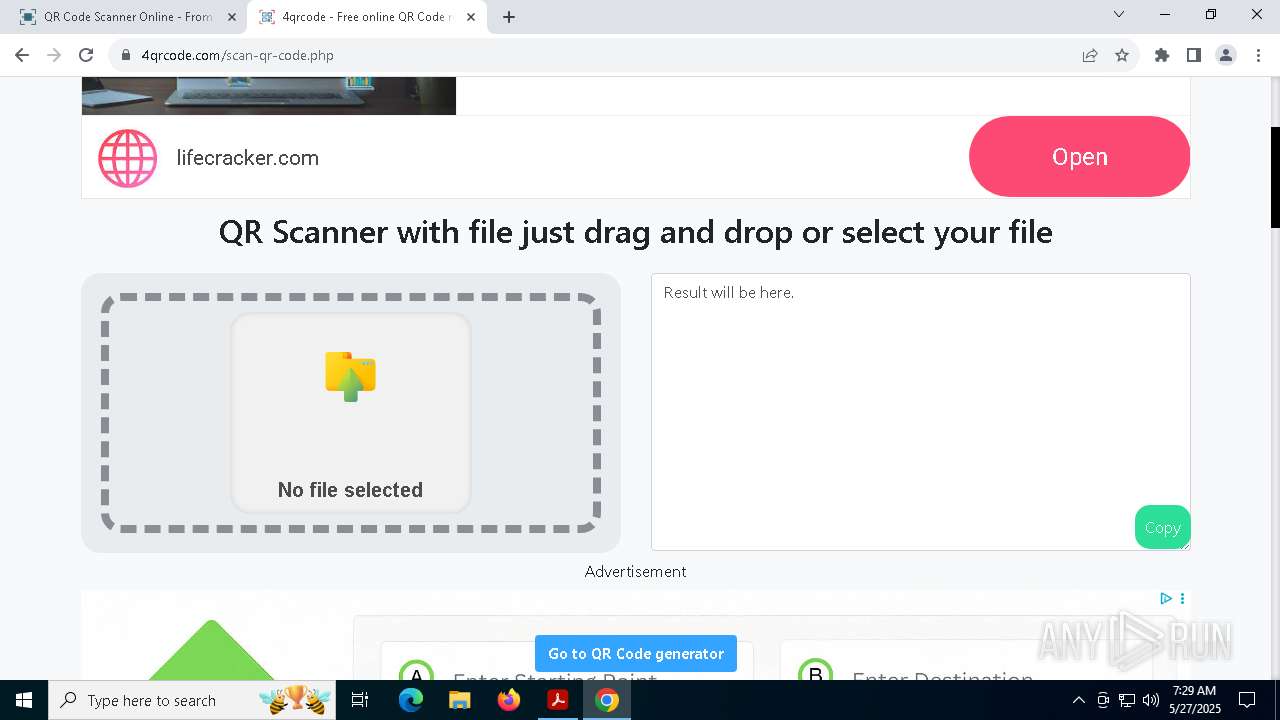Expand the tab search chevron
Screen dimensions: 1280x720
[1119, 14]
